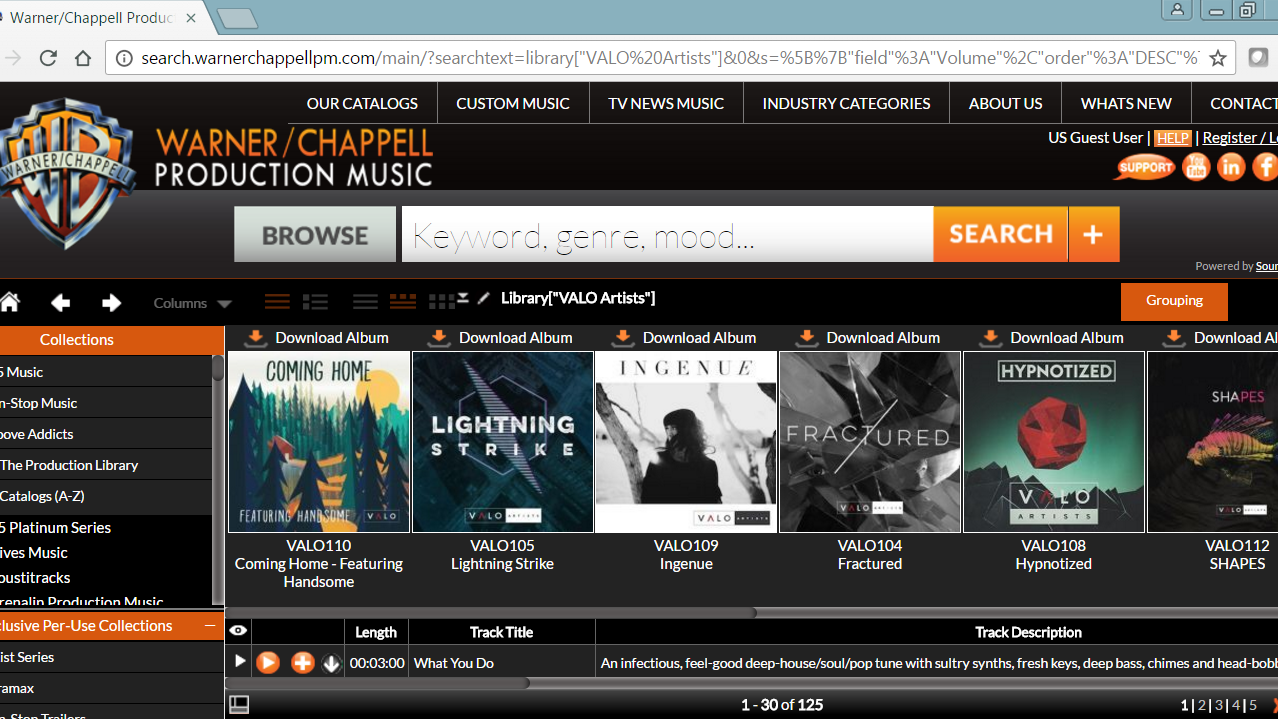The width and height of the screenshot is (1278, 719).
Task: Open the LinkedIn social icon
Action: click(x=1231, y=167)
